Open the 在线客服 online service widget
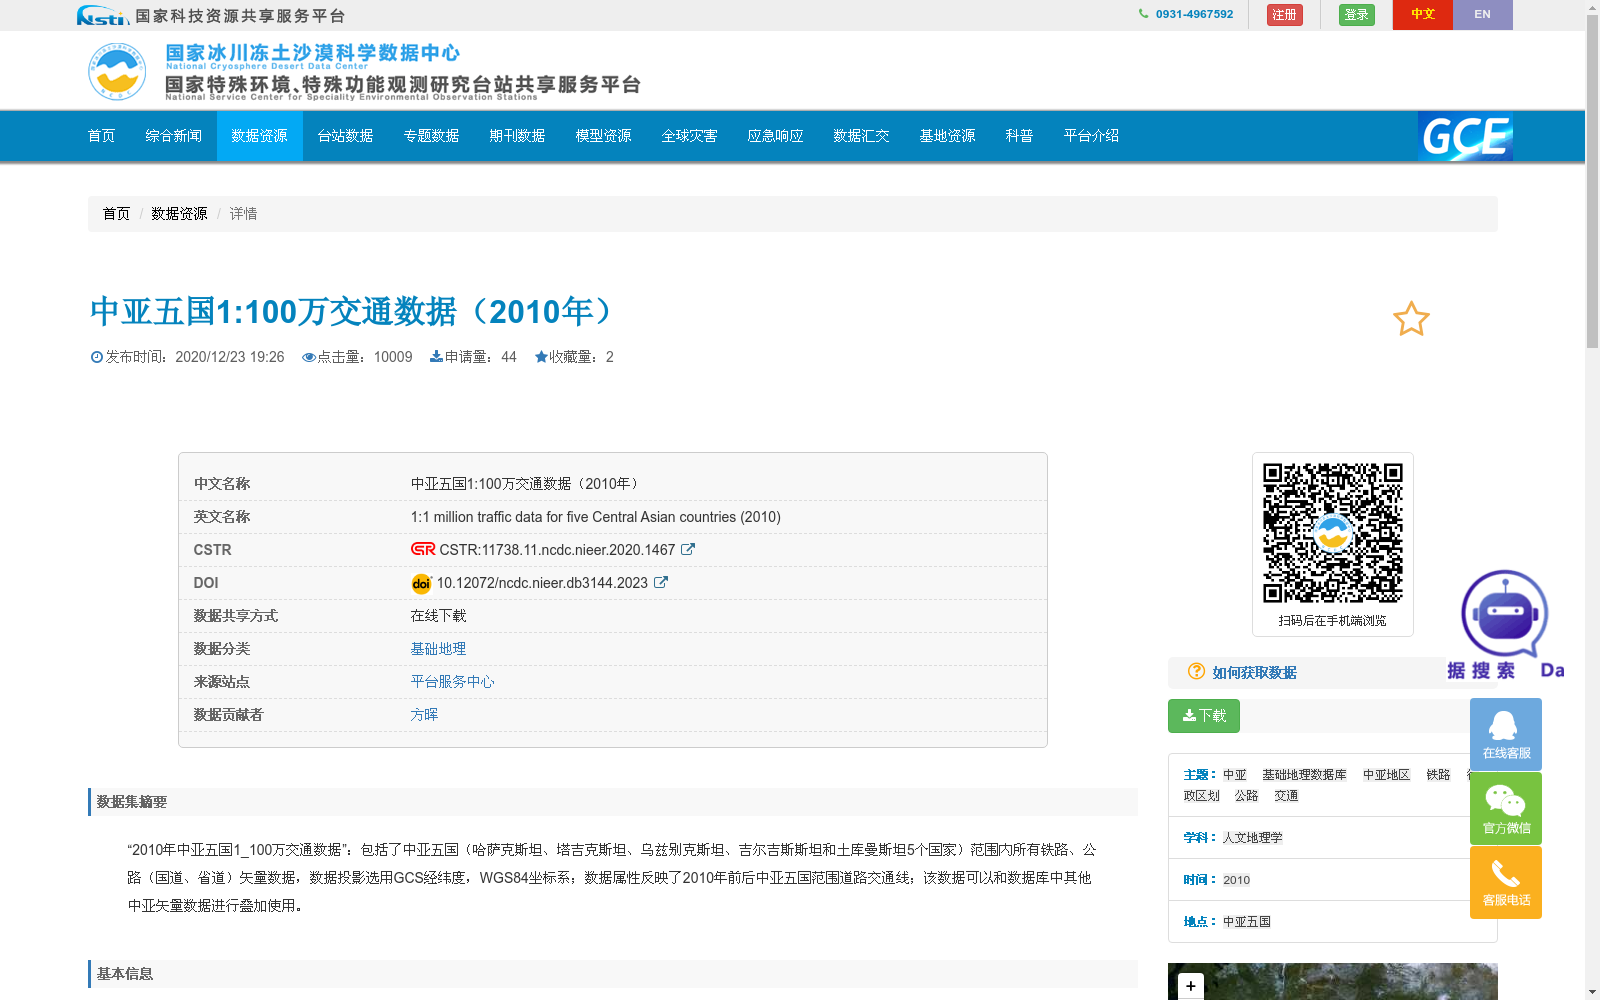 (1506, 734)
